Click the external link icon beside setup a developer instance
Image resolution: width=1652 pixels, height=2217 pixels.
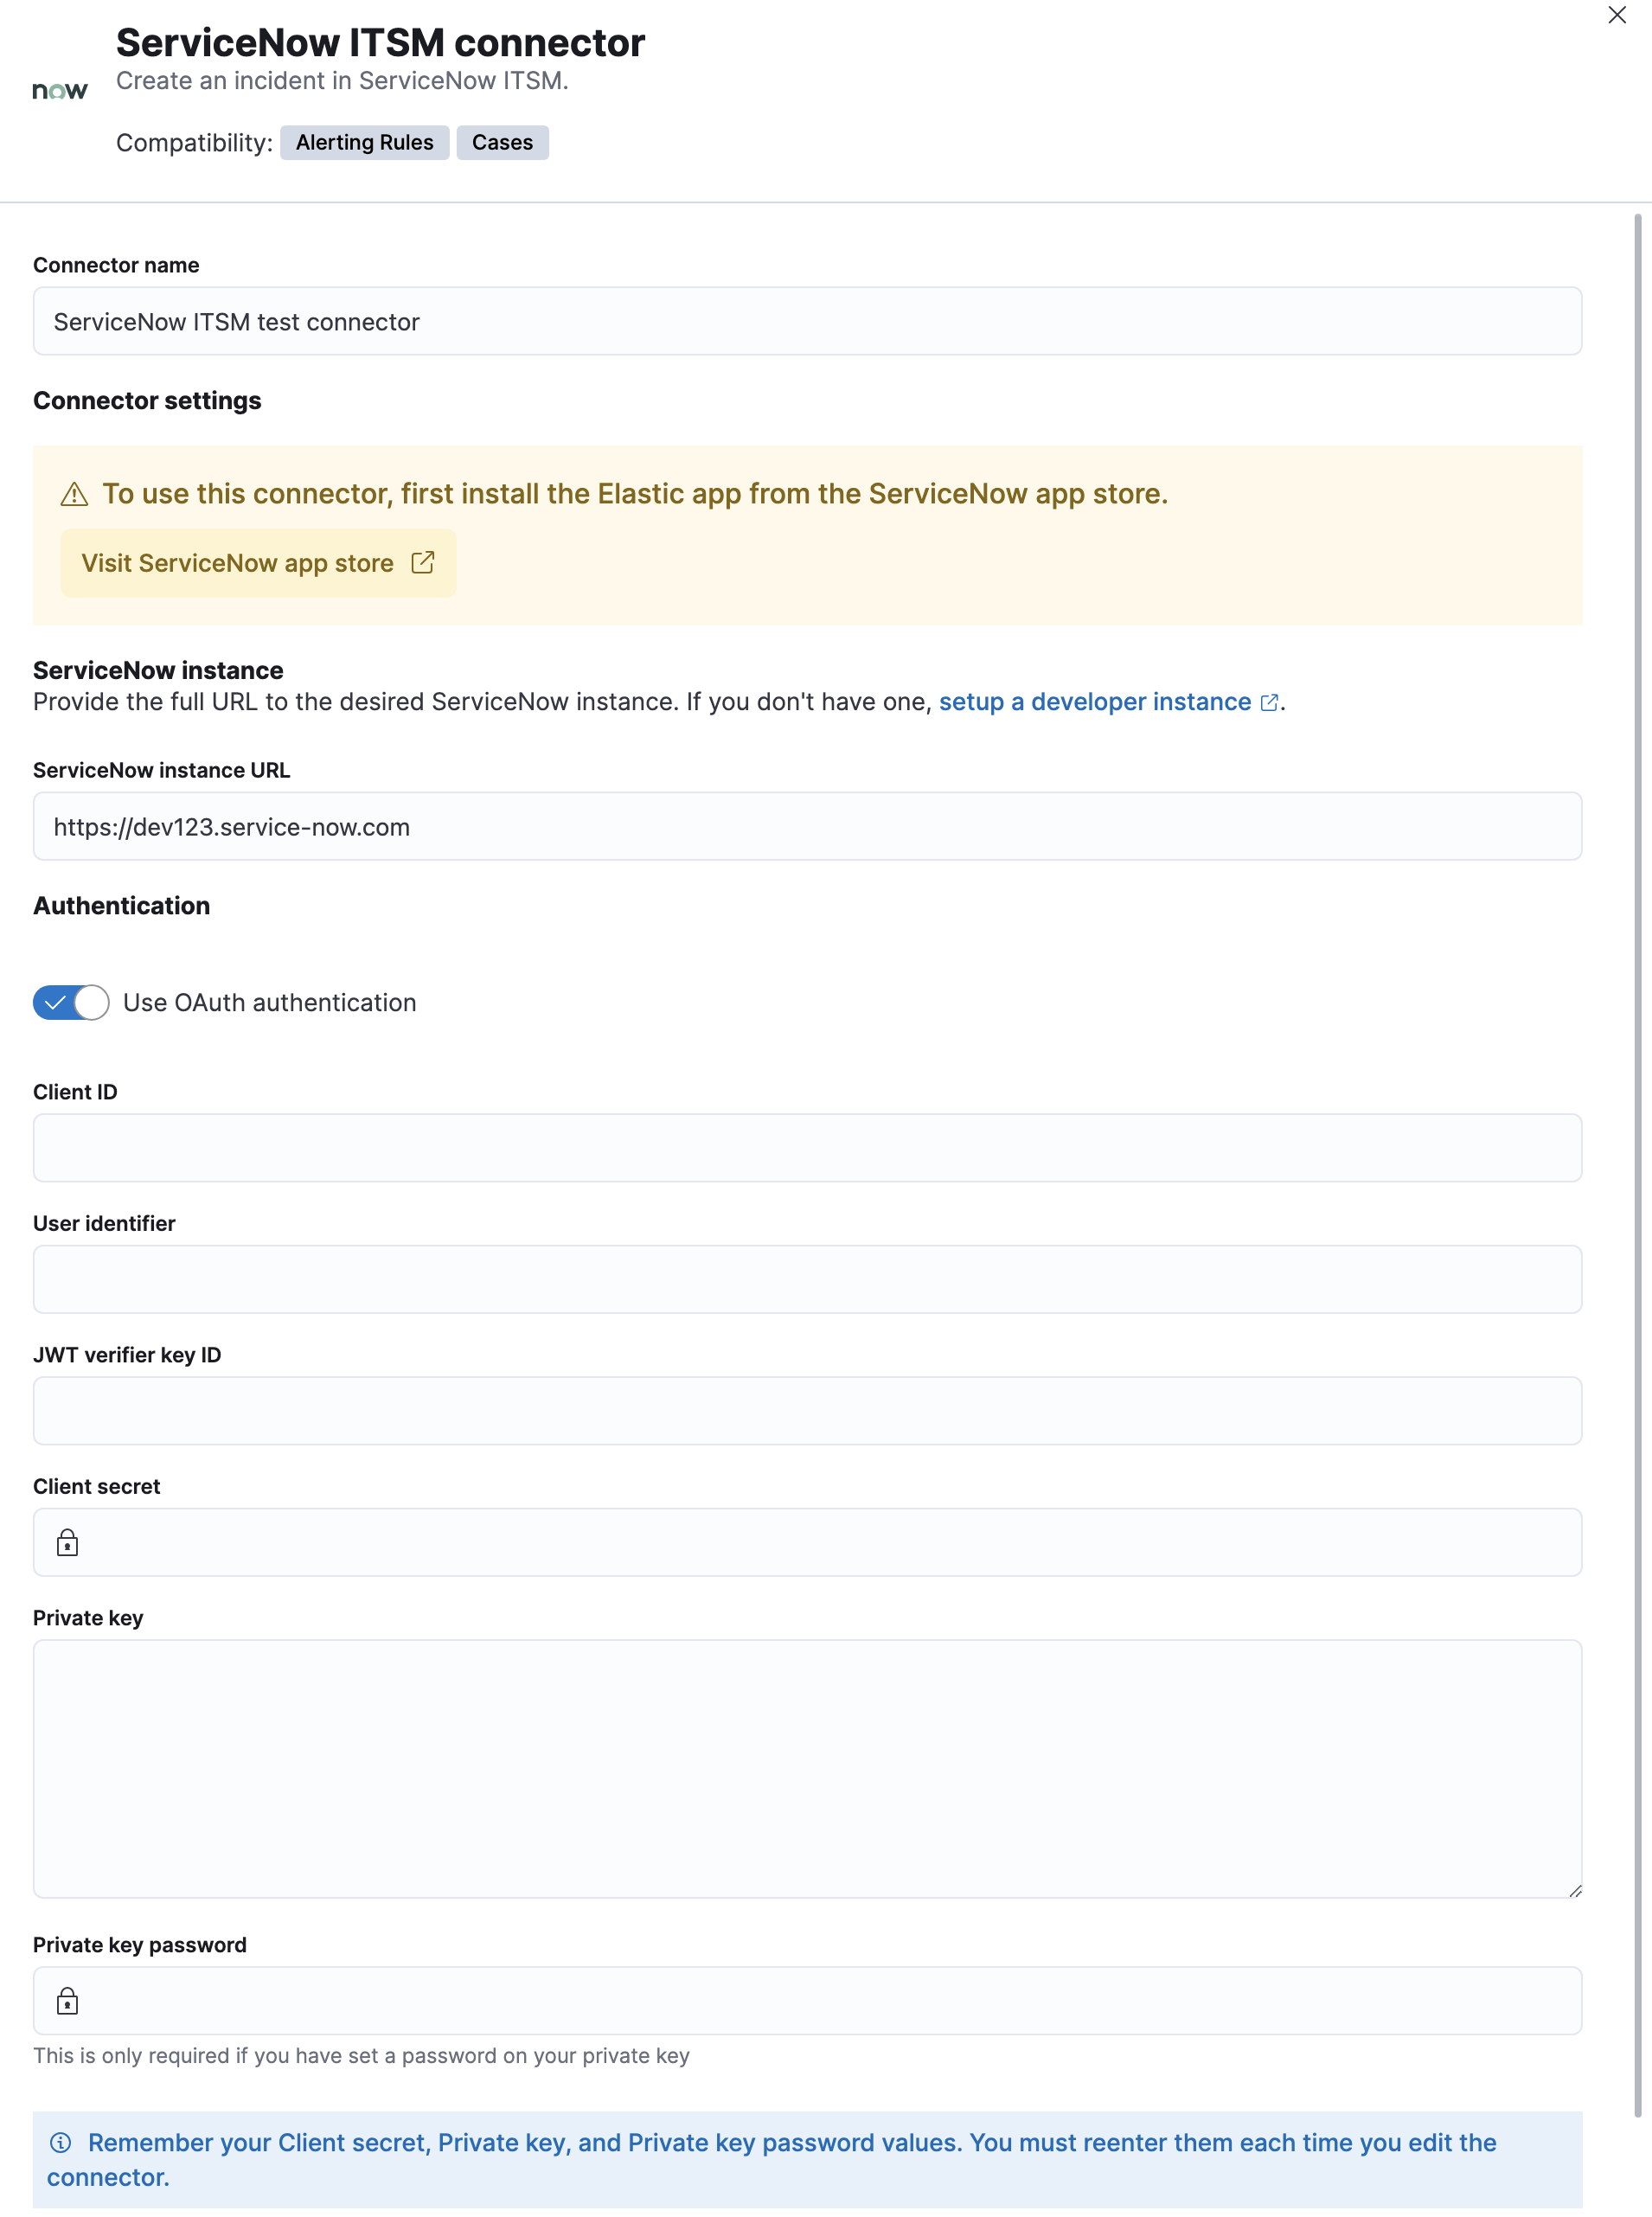[x=1269, y=703]
